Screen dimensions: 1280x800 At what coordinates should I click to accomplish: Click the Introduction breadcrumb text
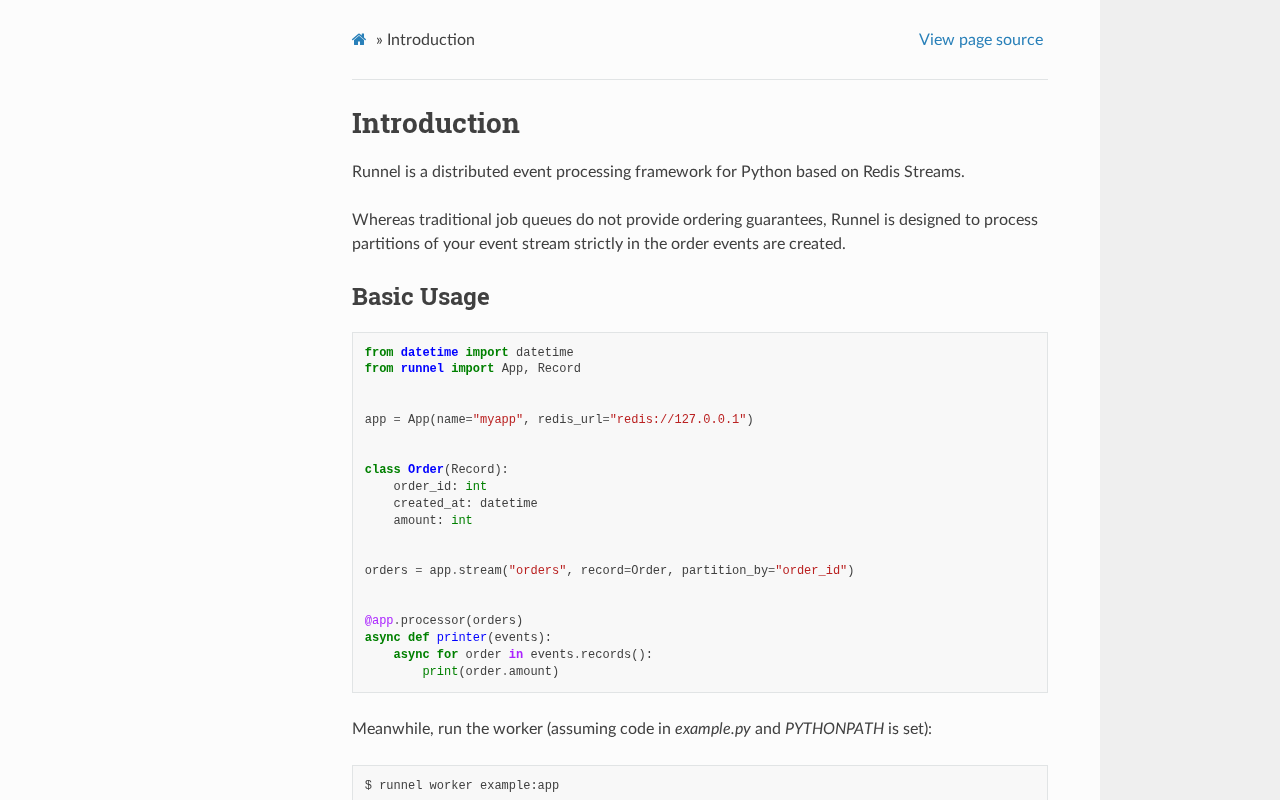(431, 40)
